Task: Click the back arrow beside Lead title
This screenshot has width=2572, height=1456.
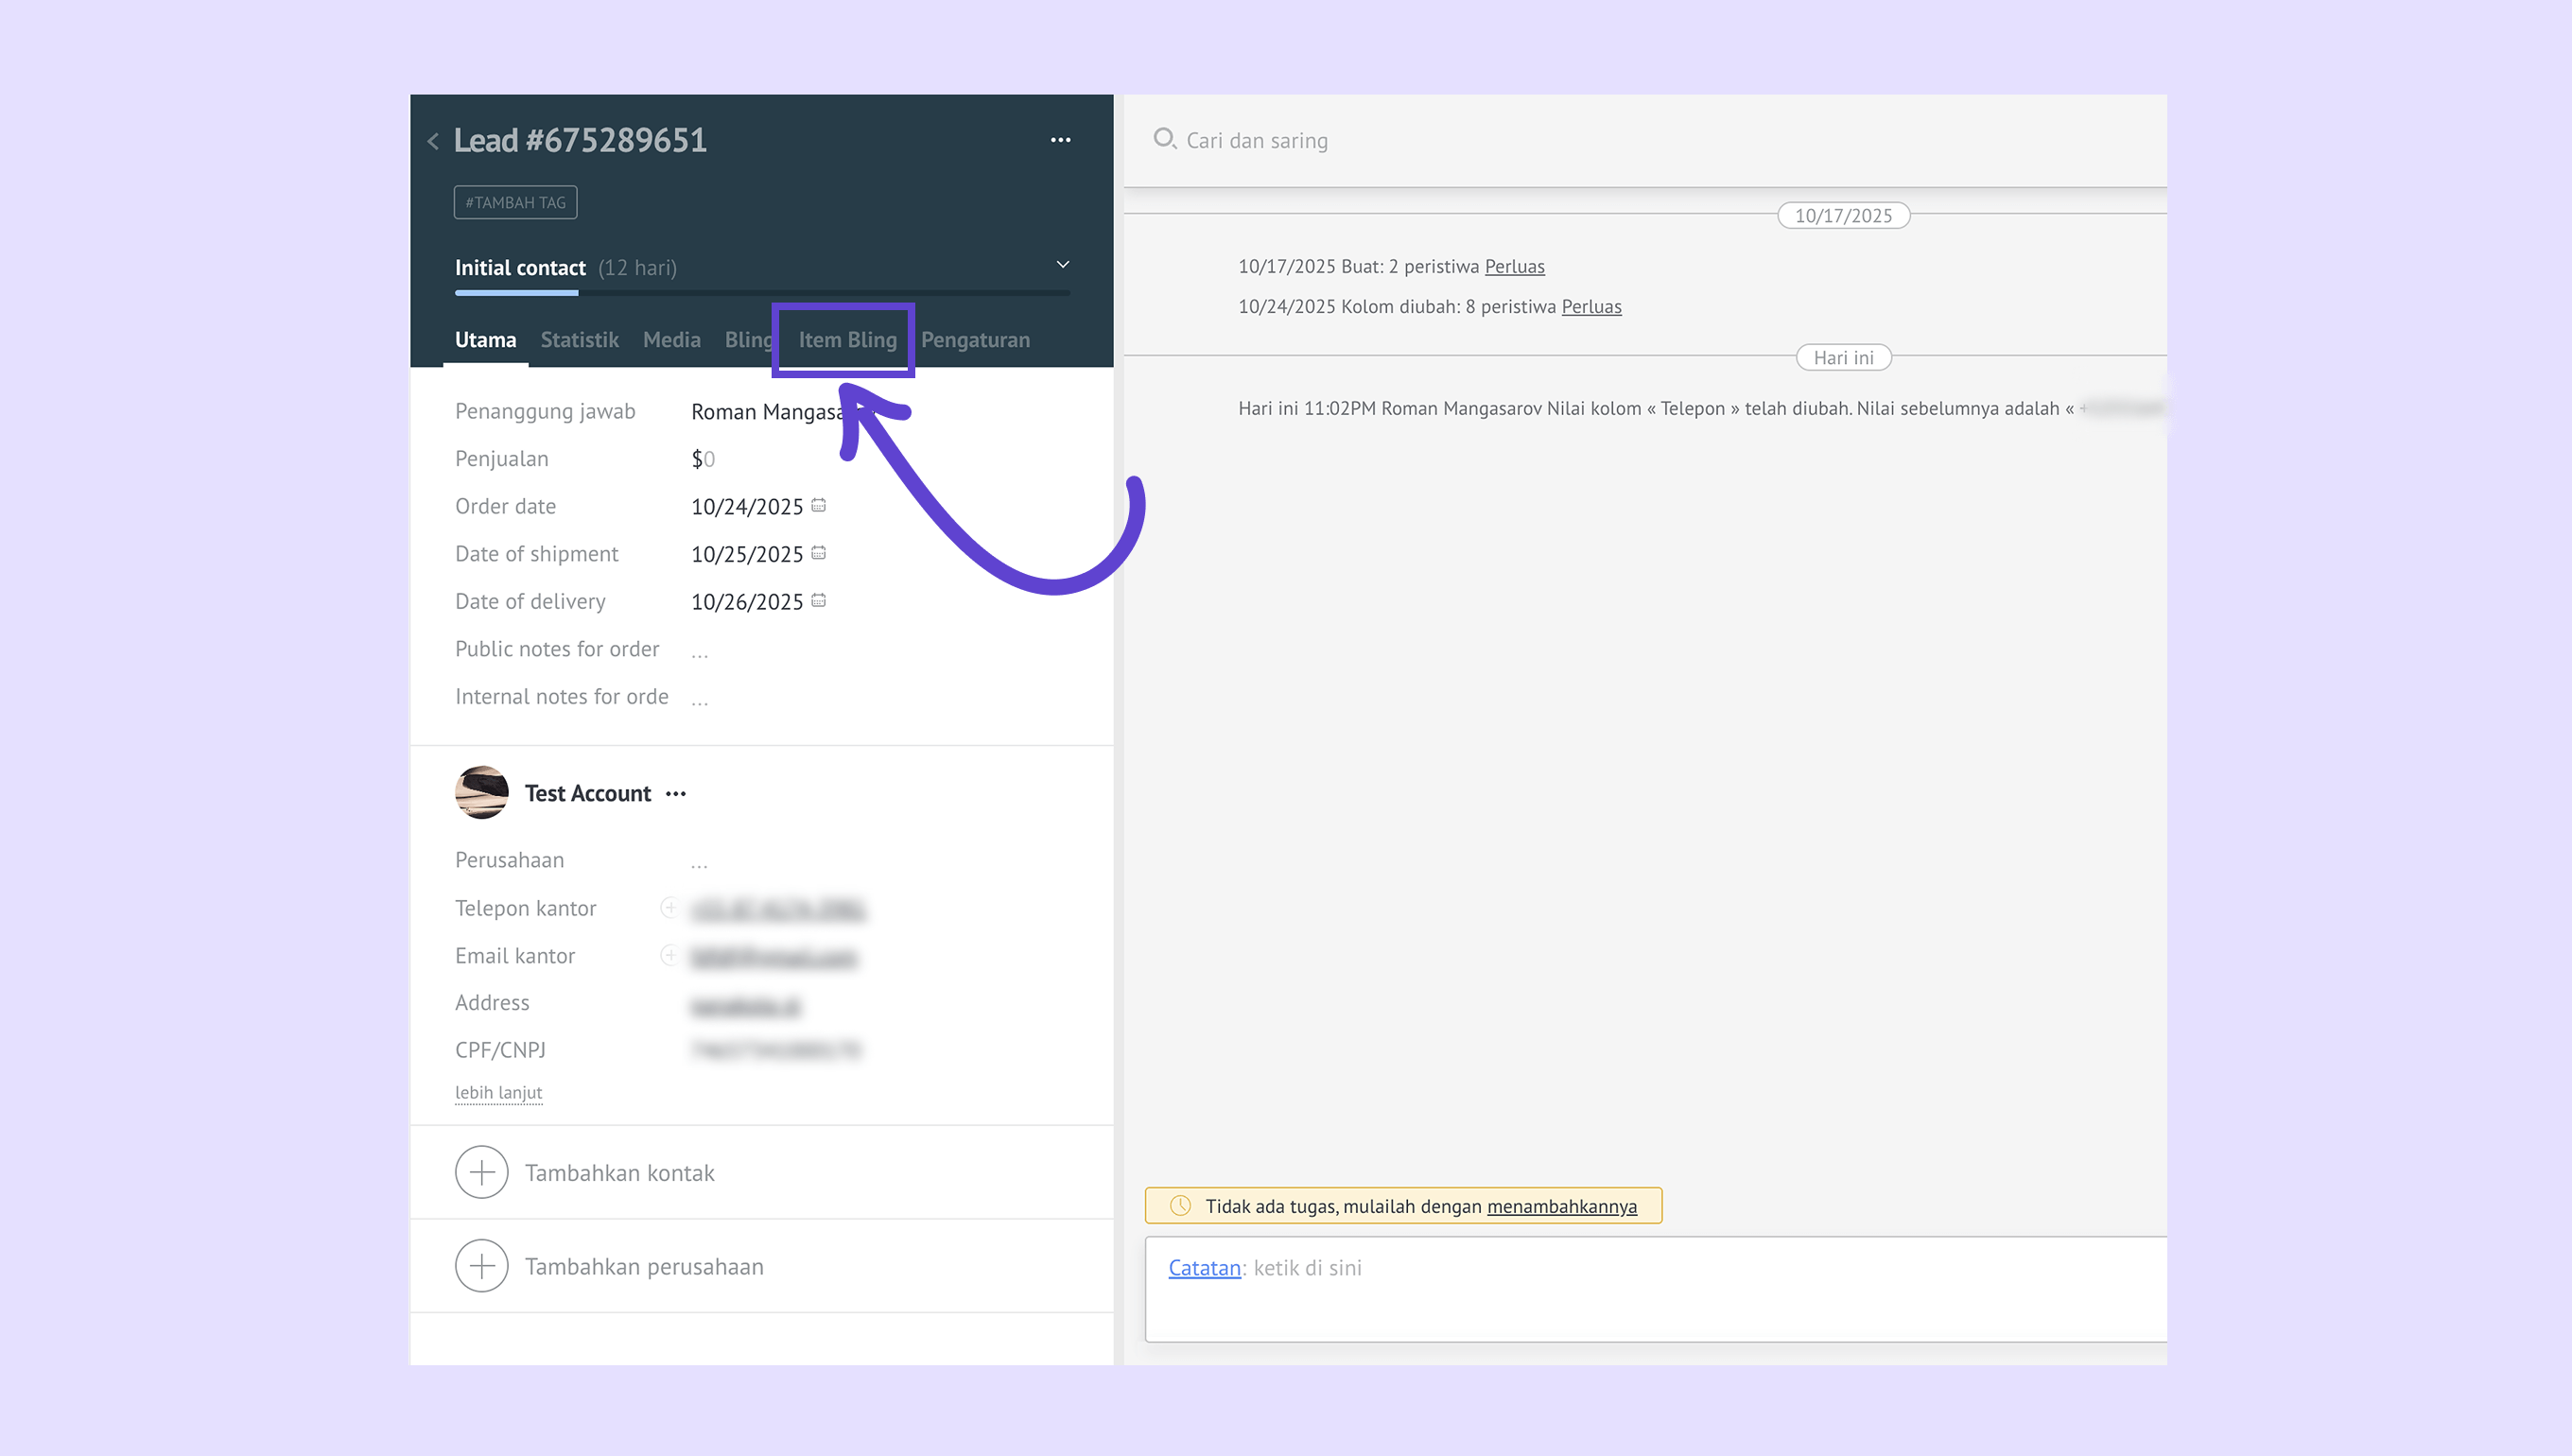Action: (x=433, y=141)
